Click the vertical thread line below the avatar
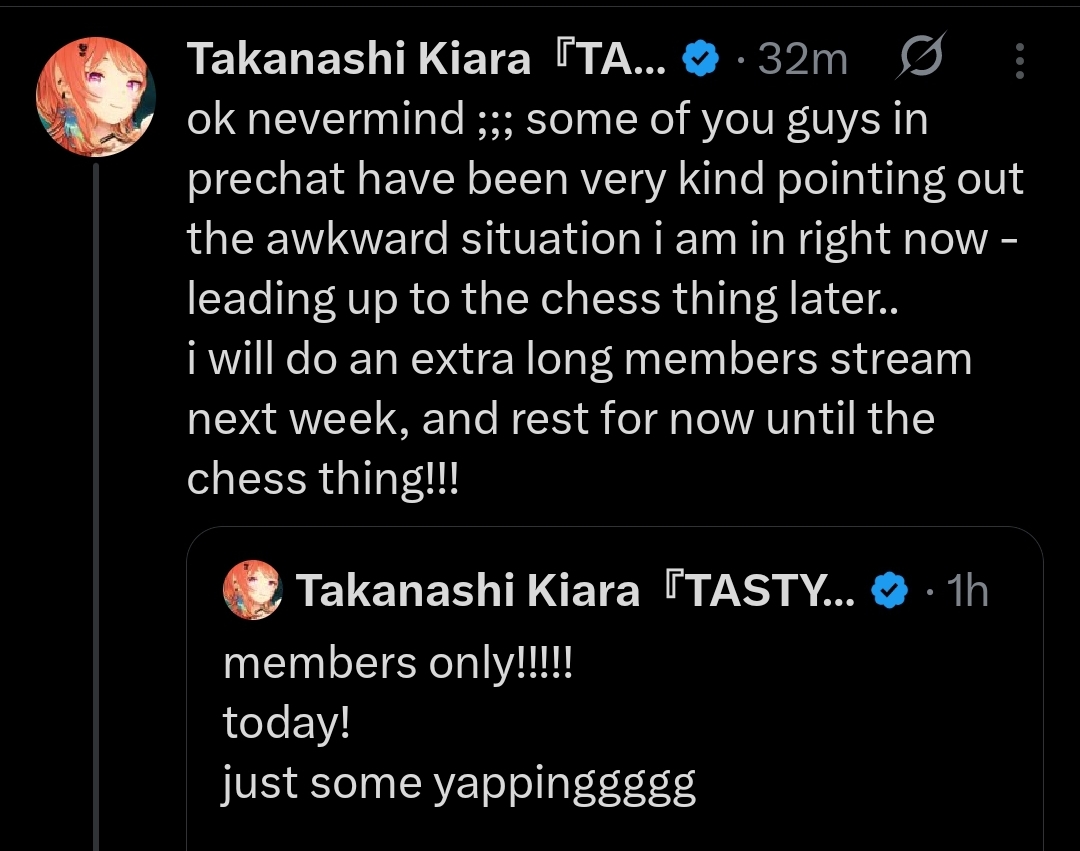 coord(96,500)
